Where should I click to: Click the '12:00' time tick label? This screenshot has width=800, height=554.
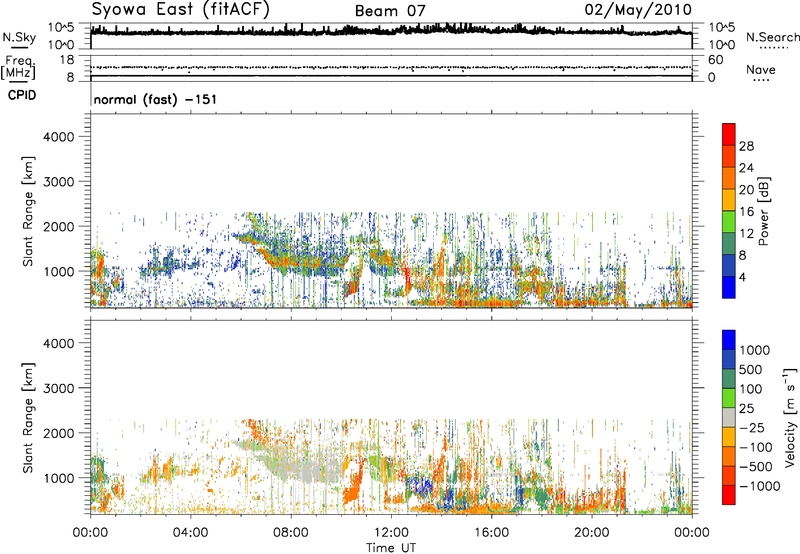391,533
